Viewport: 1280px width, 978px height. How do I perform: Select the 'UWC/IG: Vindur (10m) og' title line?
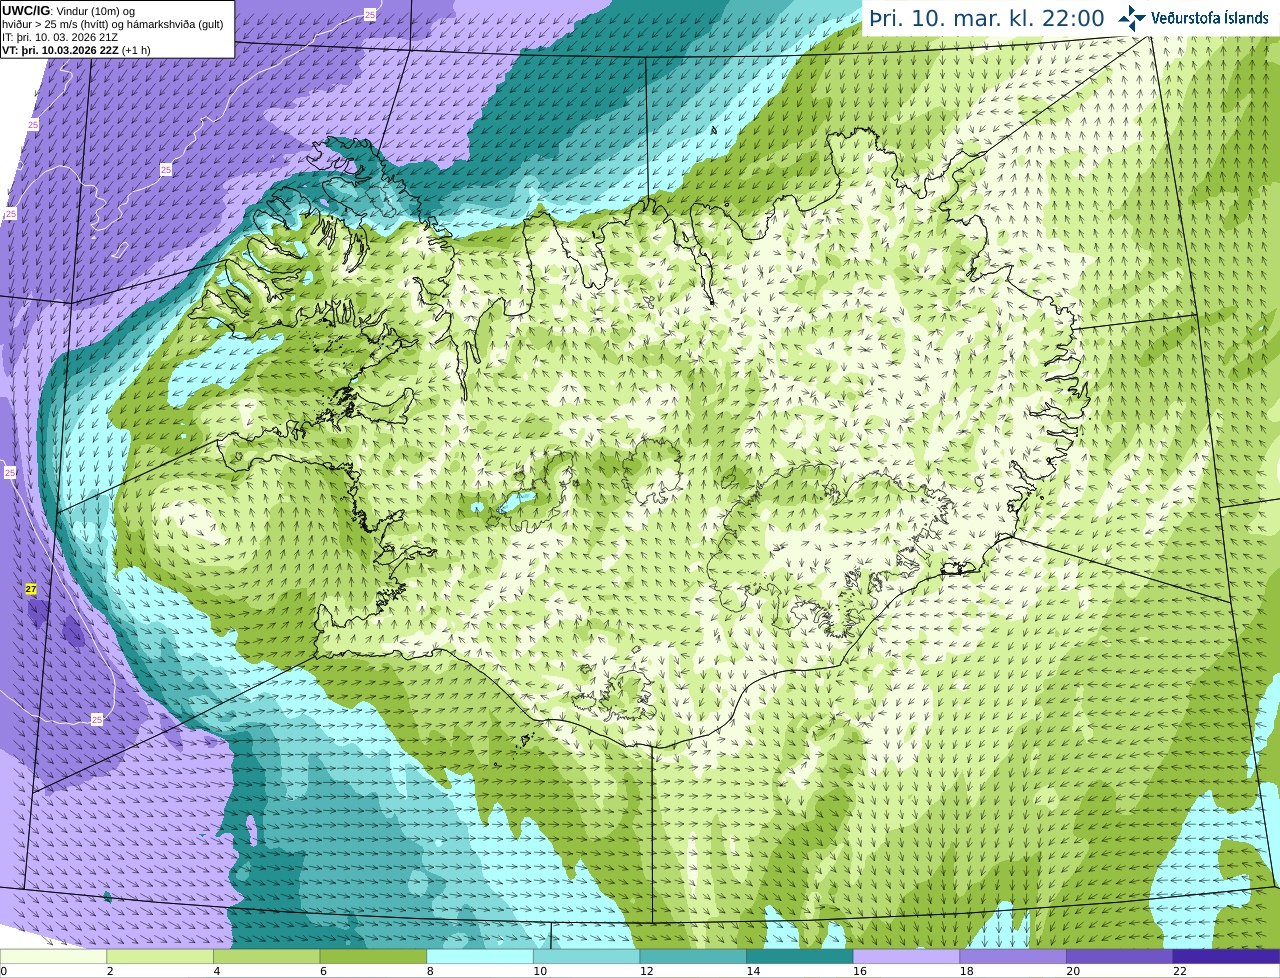[x=69, y=11]
